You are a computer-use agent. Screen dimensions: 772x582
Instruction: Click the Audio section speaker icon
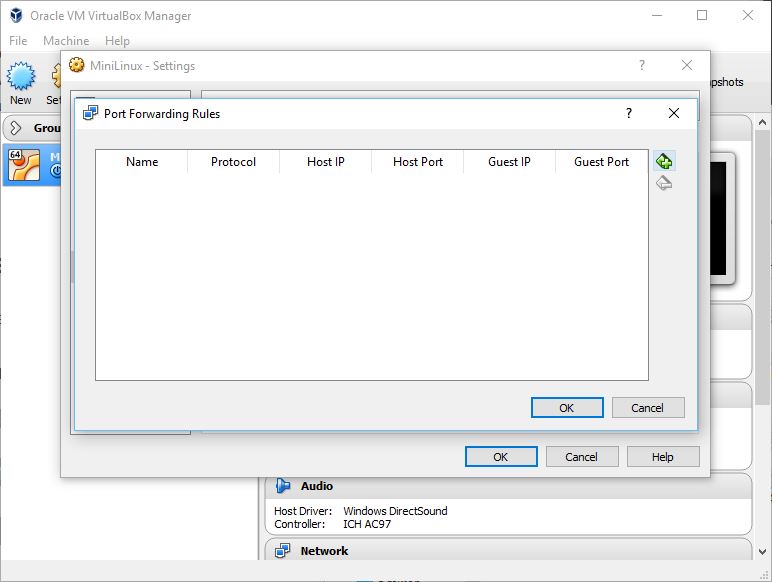283,486
